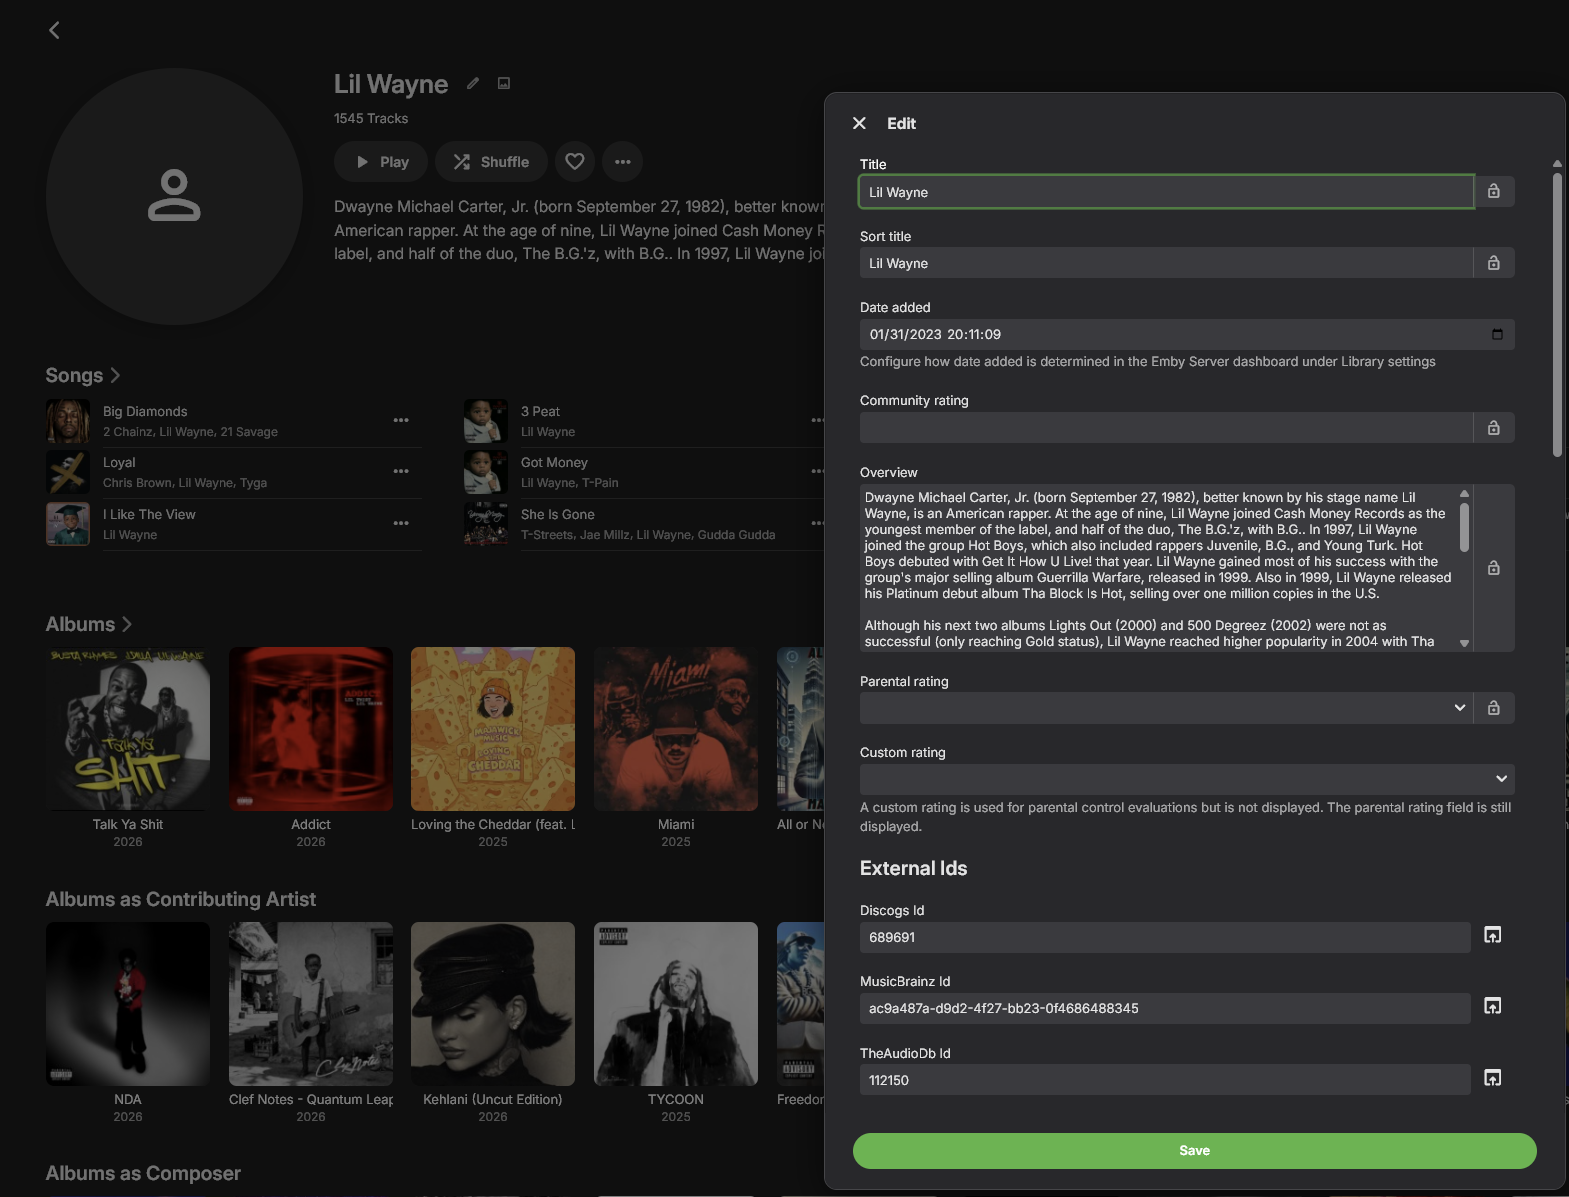The image size is (1569, 1197).
Task: Toggle the lock on the Overview field
Action: point(1493,568)
